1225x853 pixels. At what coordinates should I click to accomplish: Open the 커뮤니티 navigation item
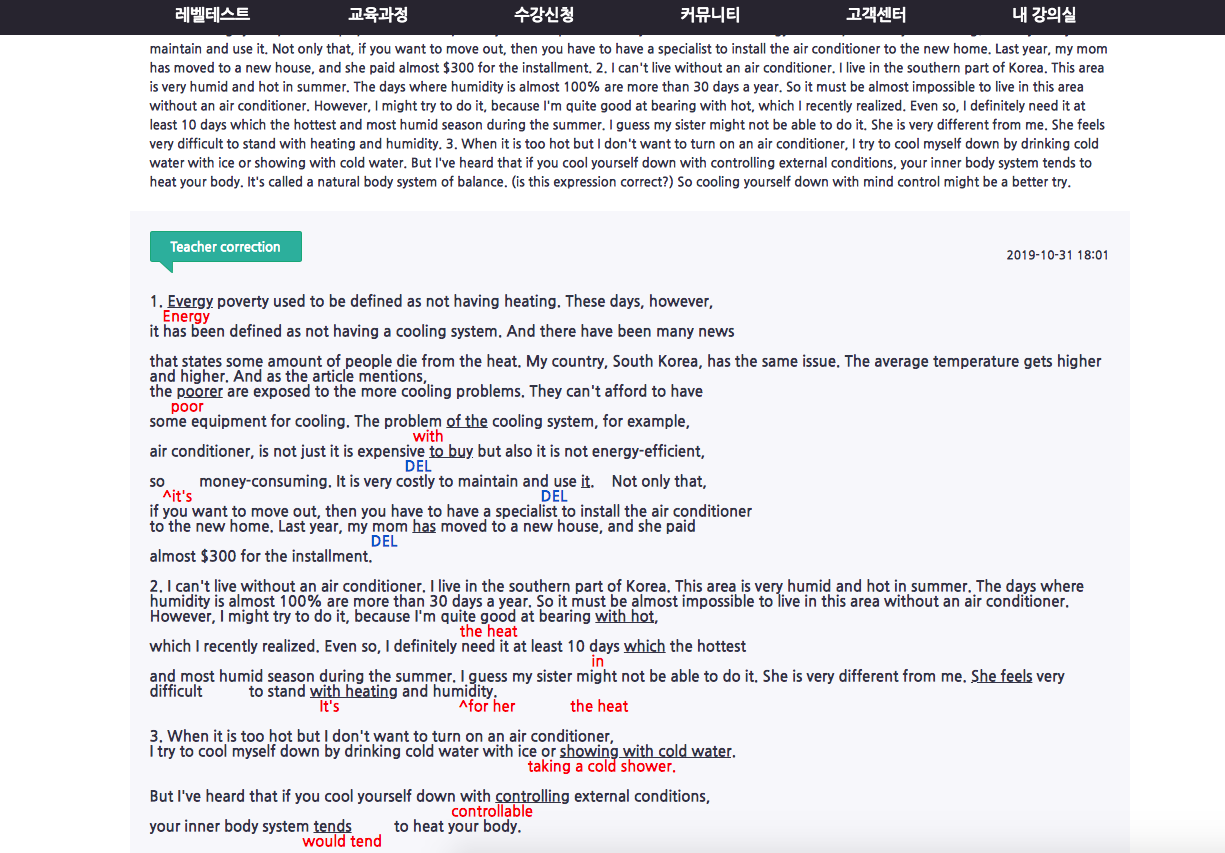tap(710, 15)
